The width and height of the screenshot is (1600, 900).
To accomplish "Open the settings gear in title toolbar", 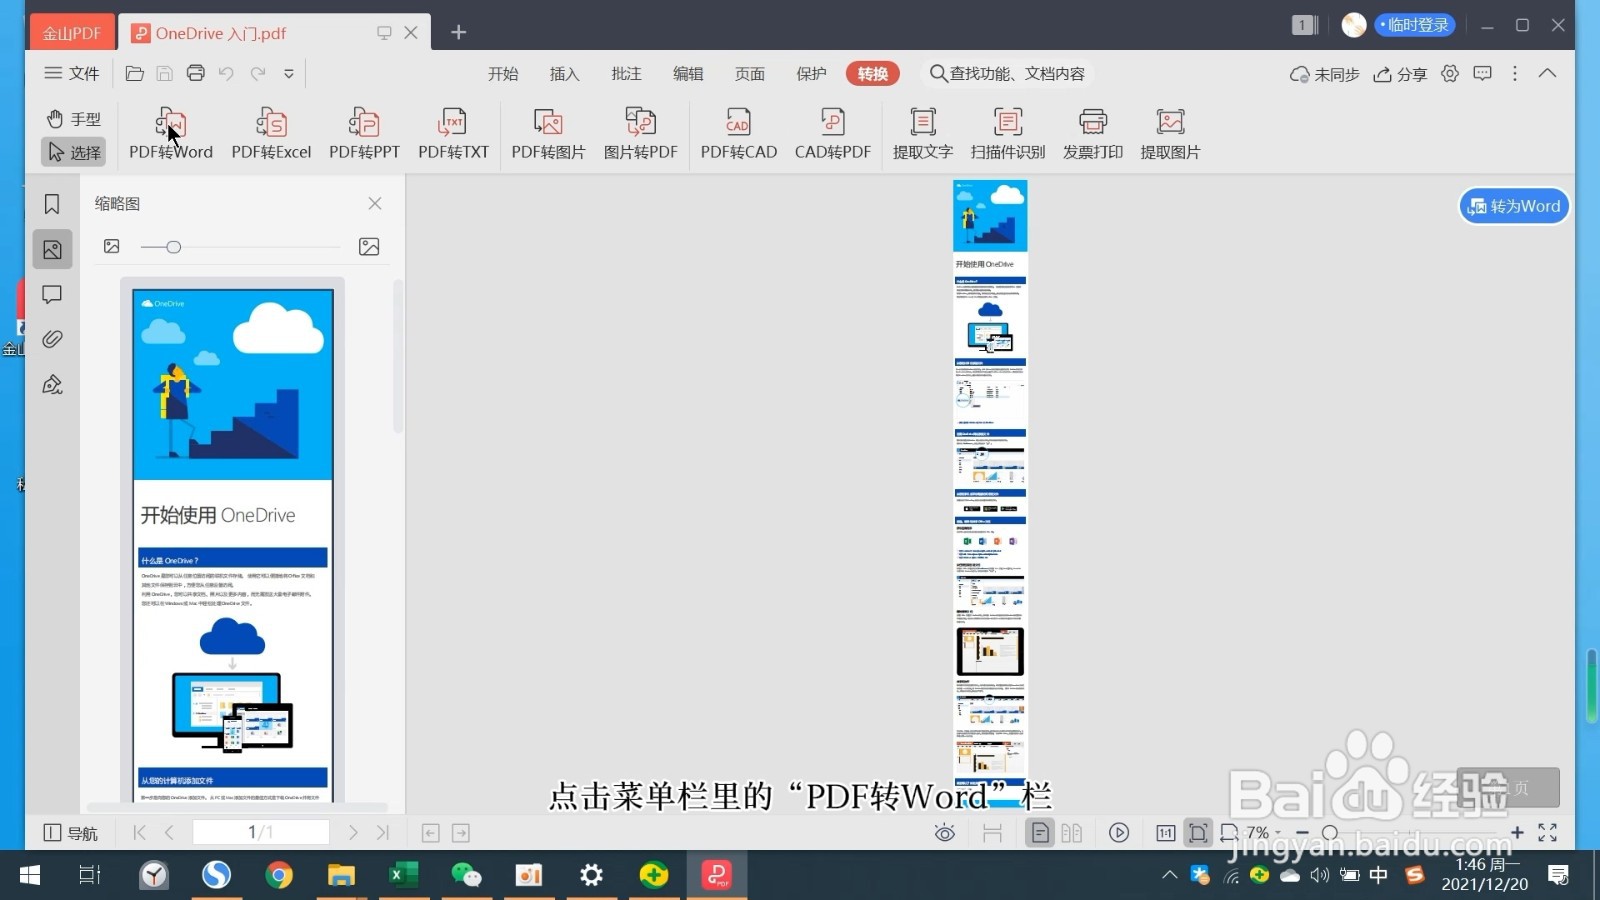I will point(1450,73).
